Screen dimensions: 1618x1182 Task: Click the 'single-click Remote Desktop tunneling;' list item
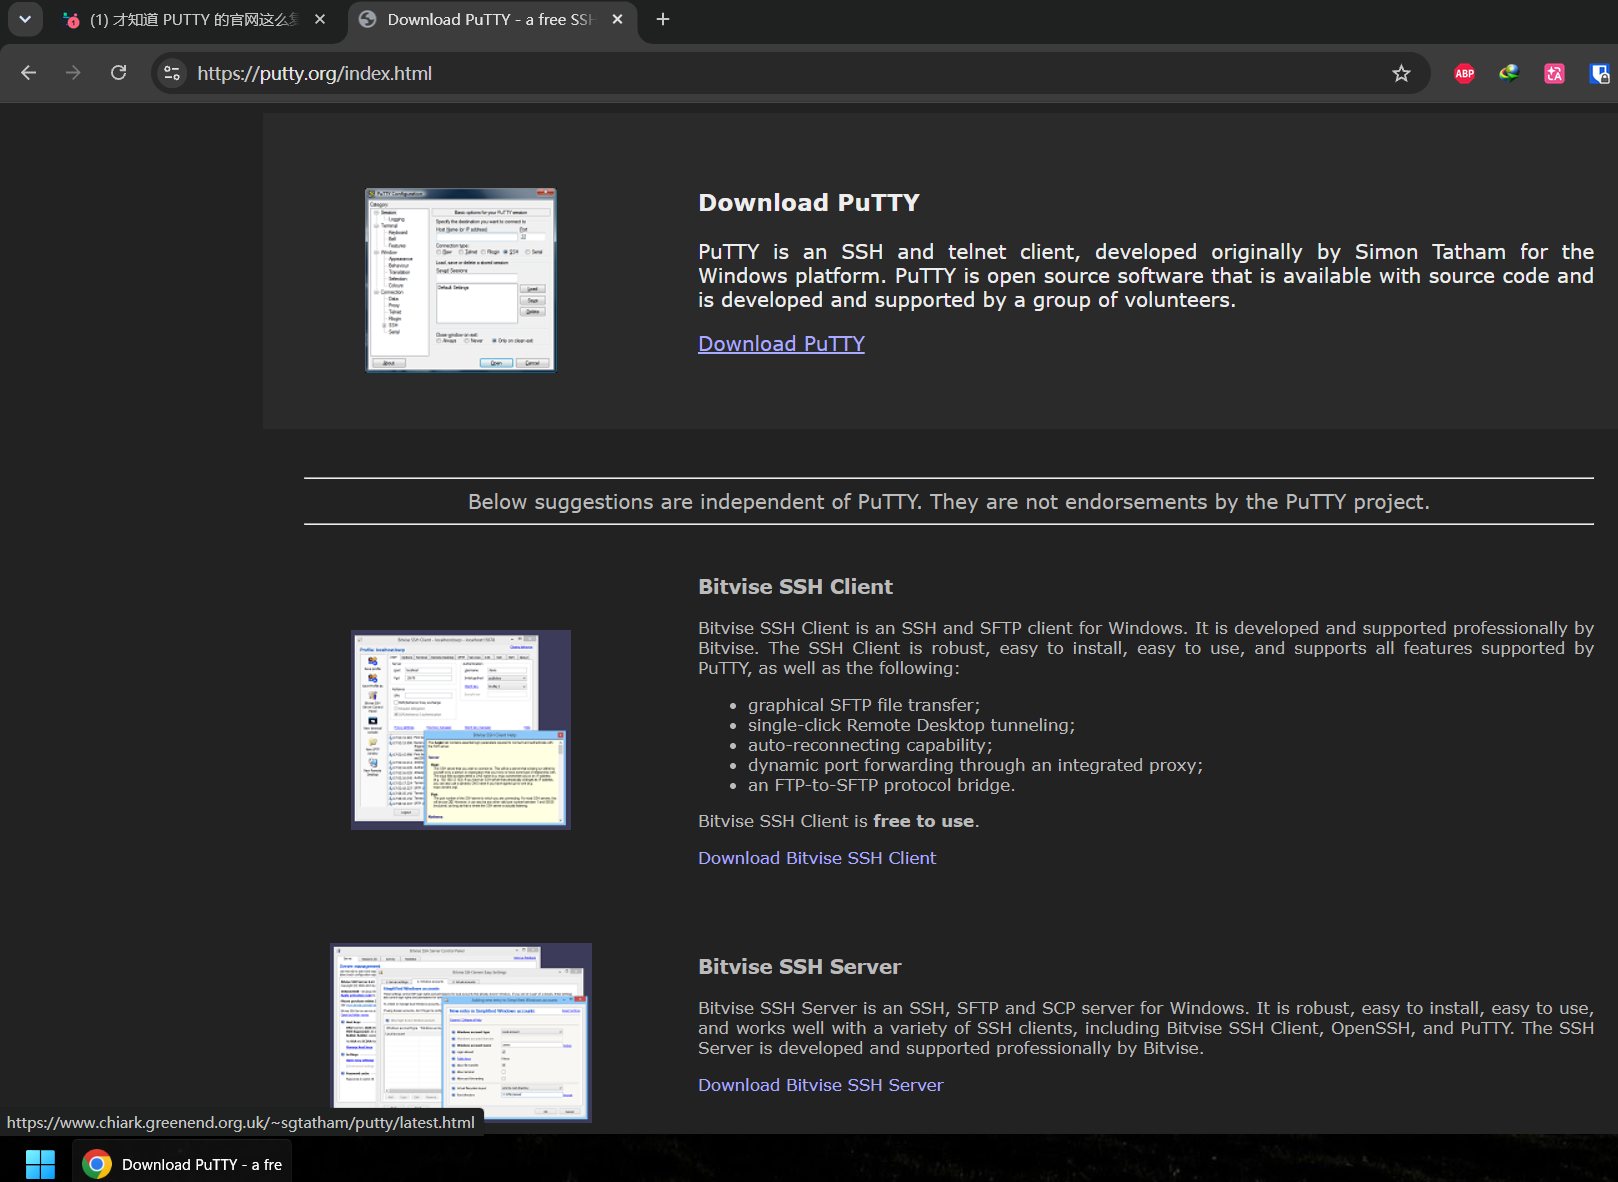(x=912, y=725)
